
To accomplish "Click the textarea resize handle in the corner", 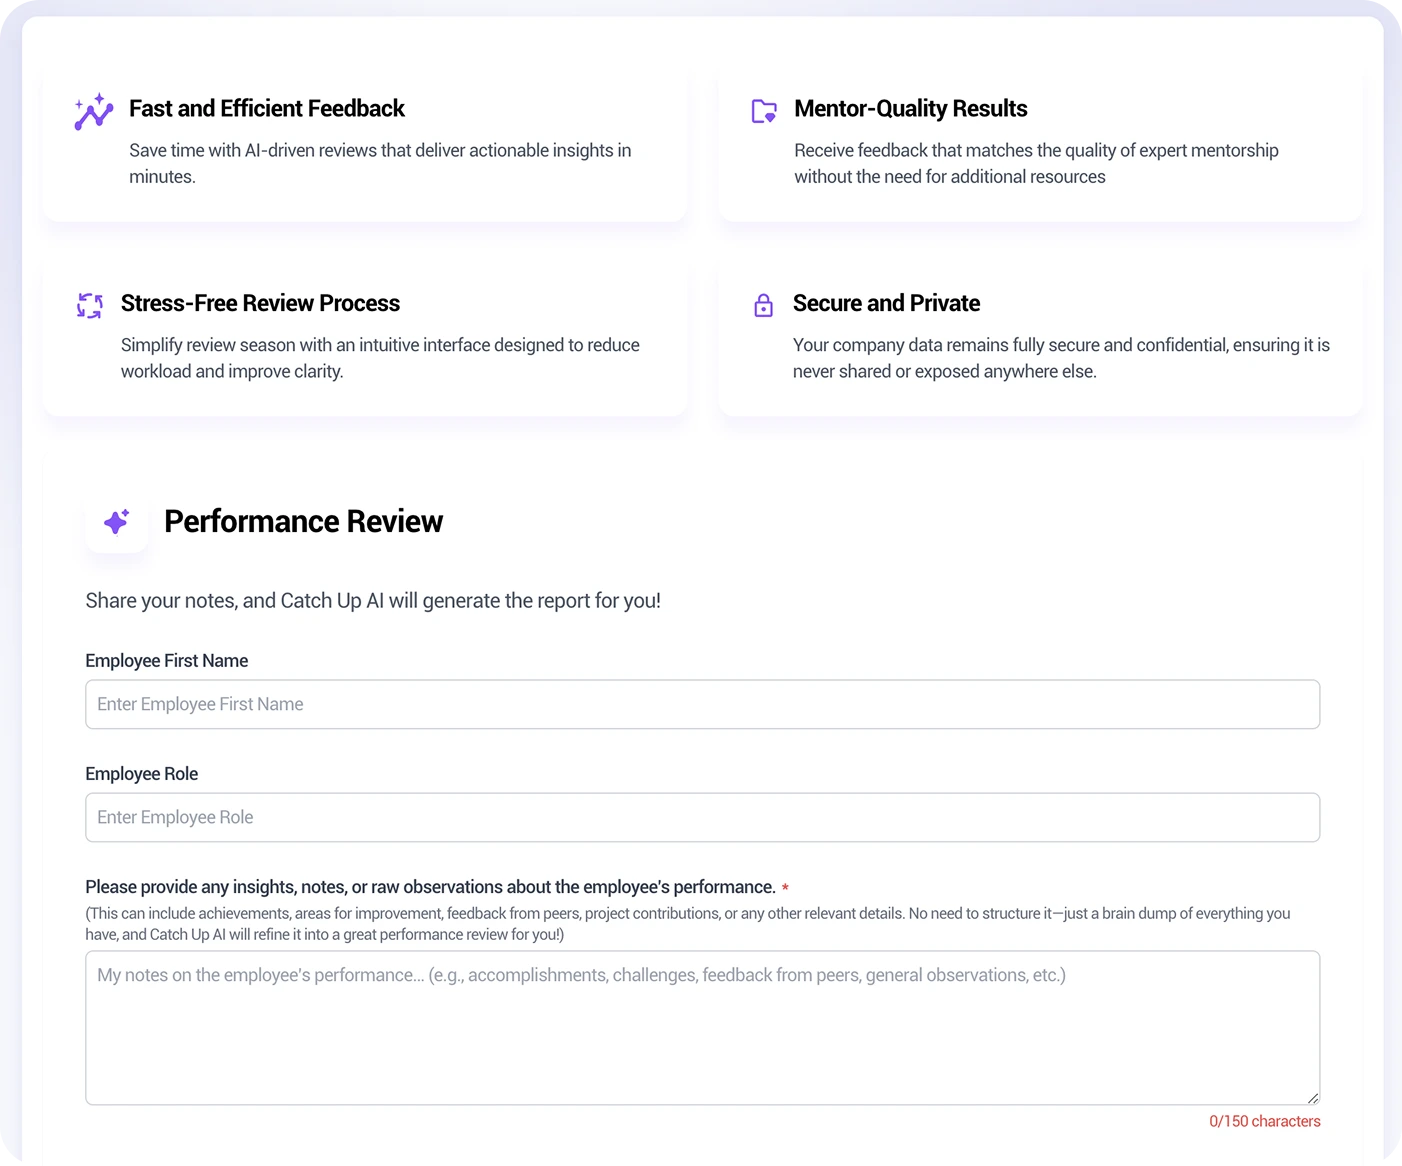I will tap(1313, 1098).
